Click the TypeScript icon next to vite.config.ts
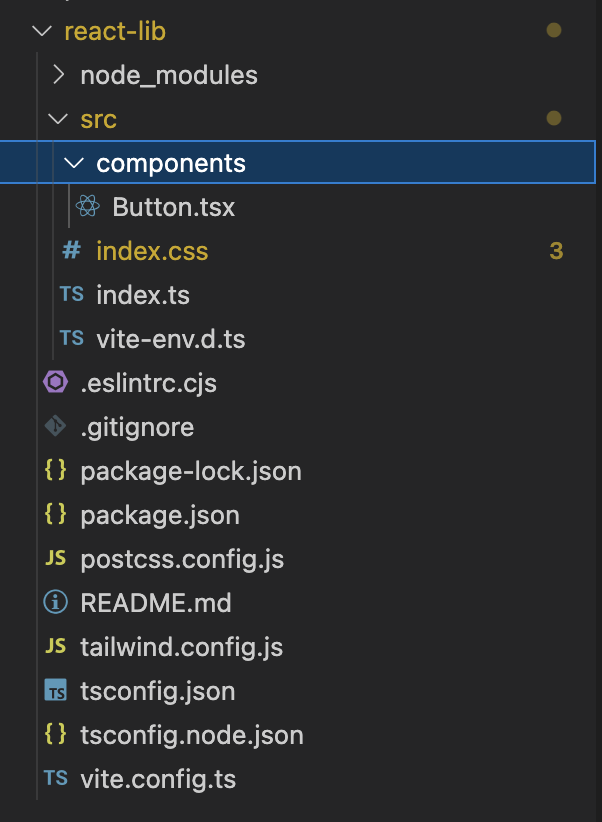Screen dimensions: 602x822 [56, 778]
